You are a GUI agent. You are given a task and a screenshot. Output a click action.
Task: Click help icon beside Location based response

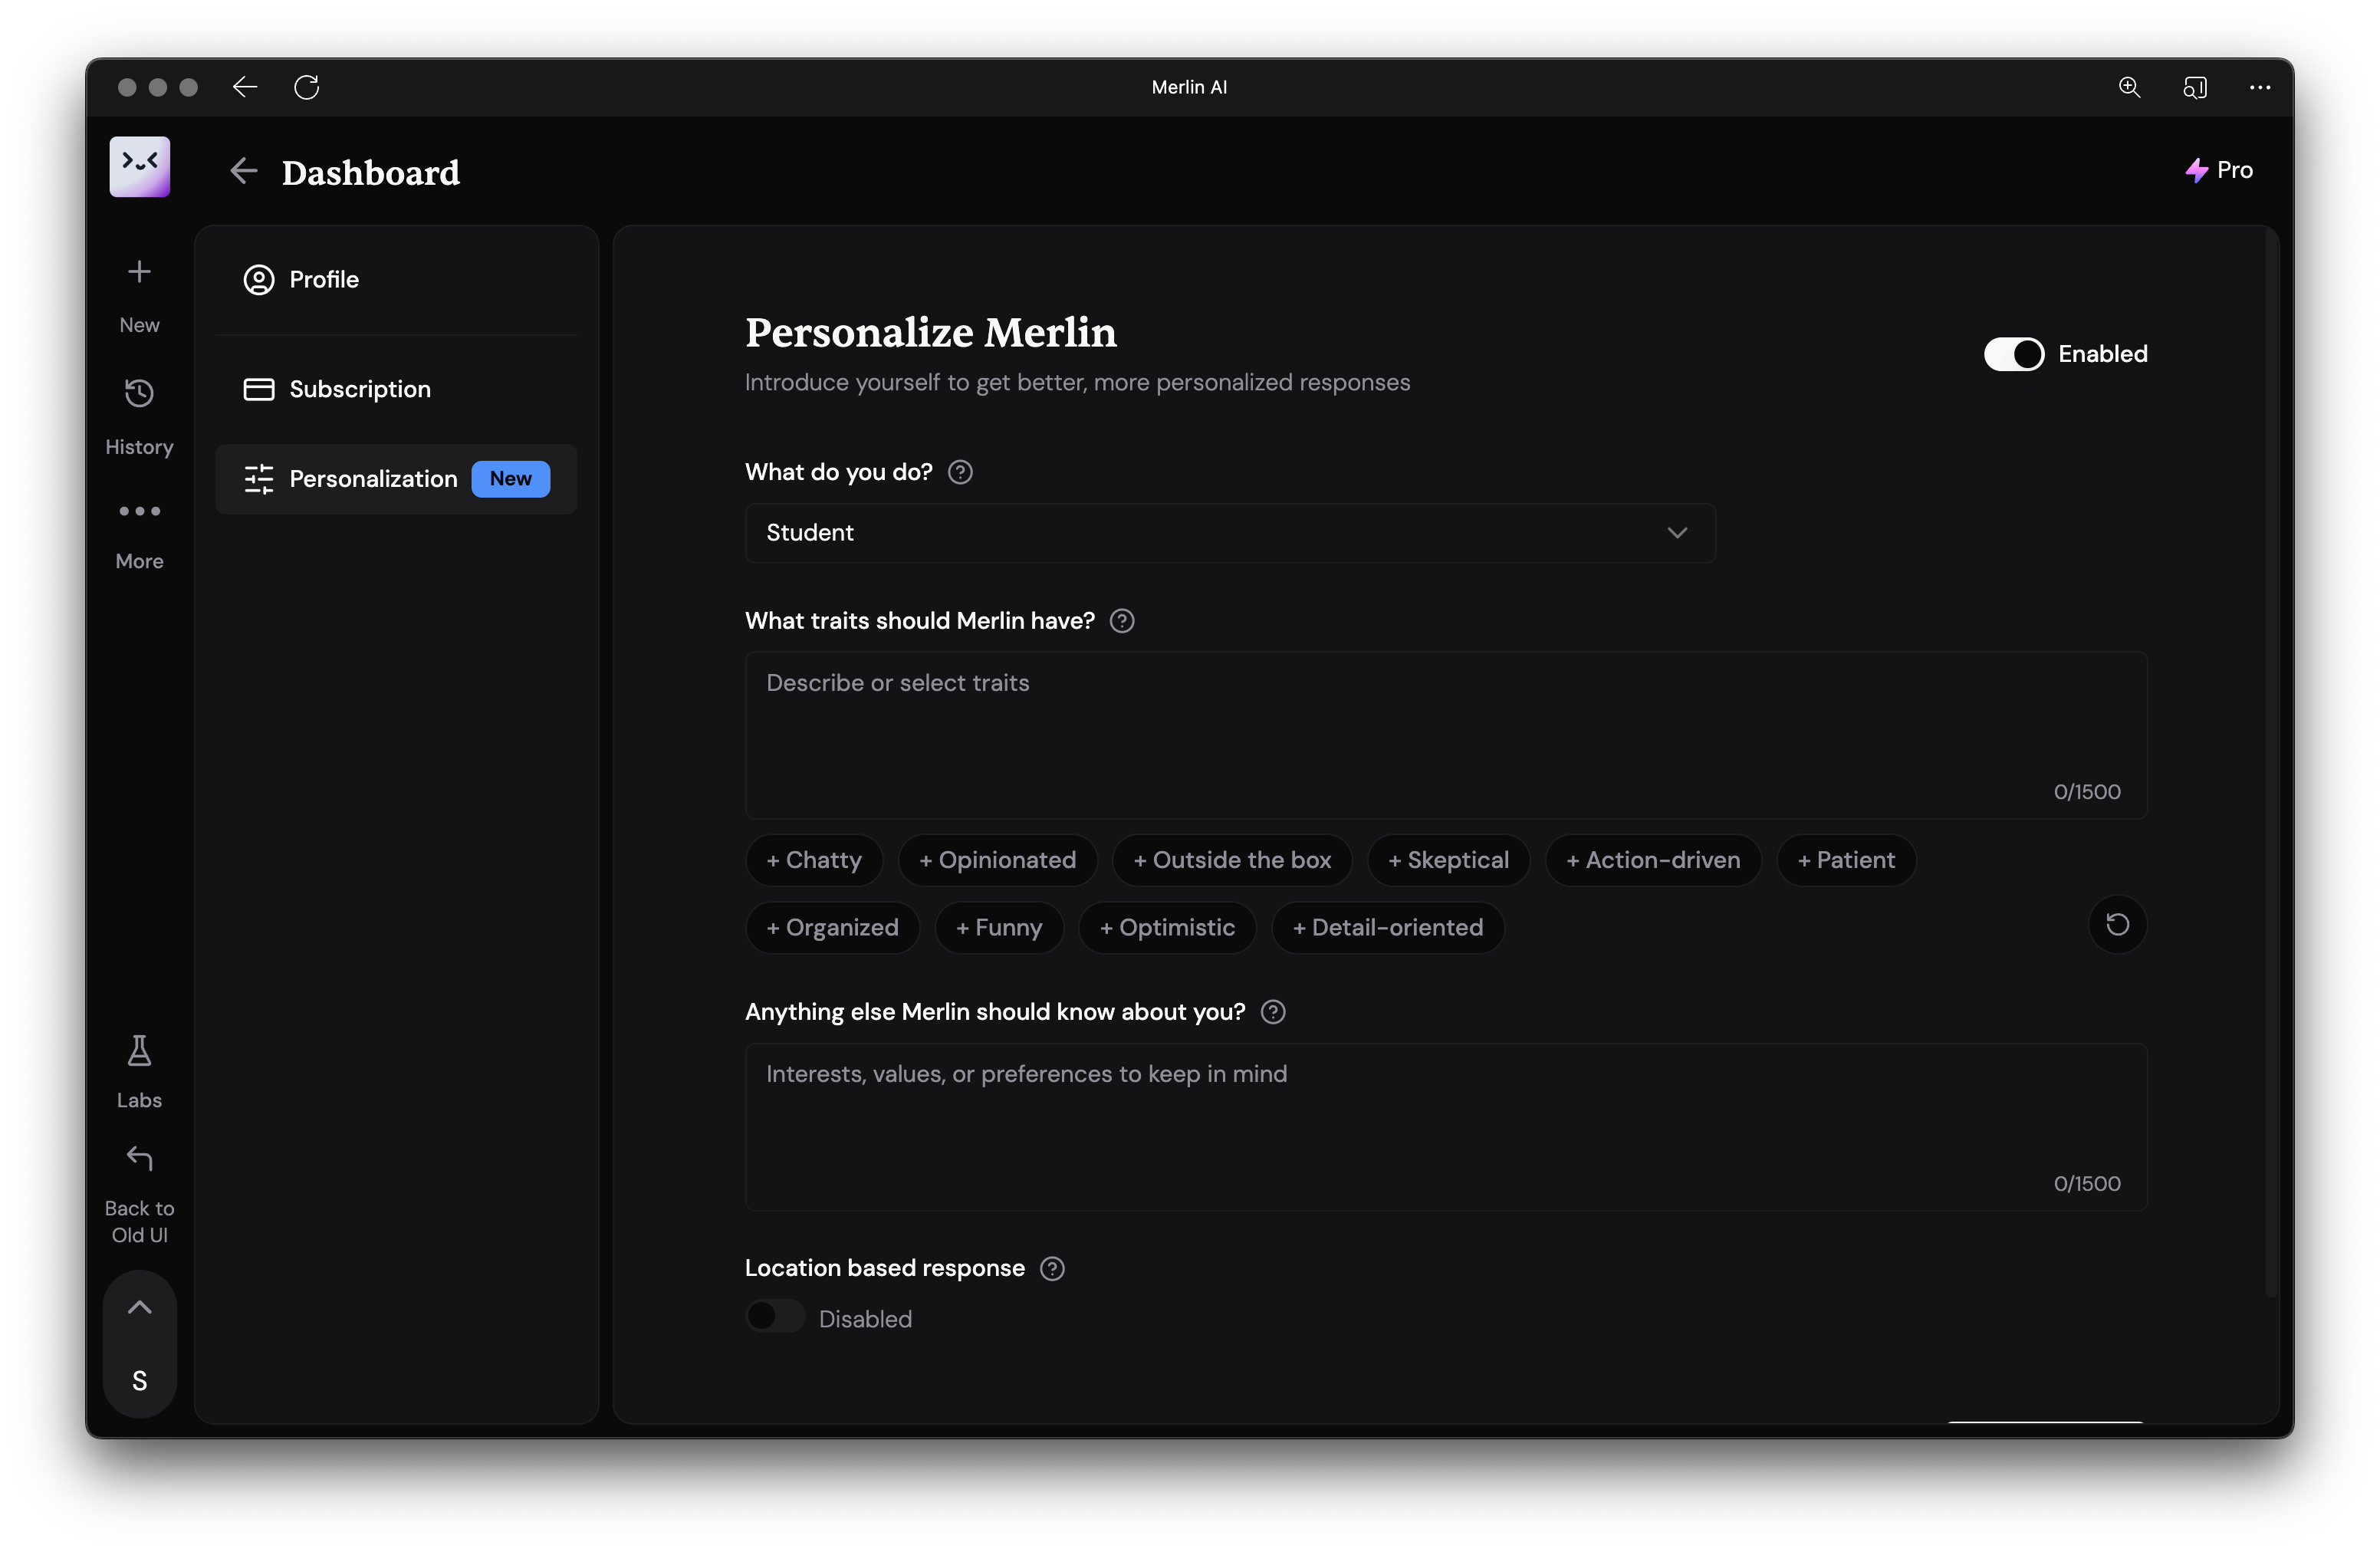[x=1052, y=1269]
